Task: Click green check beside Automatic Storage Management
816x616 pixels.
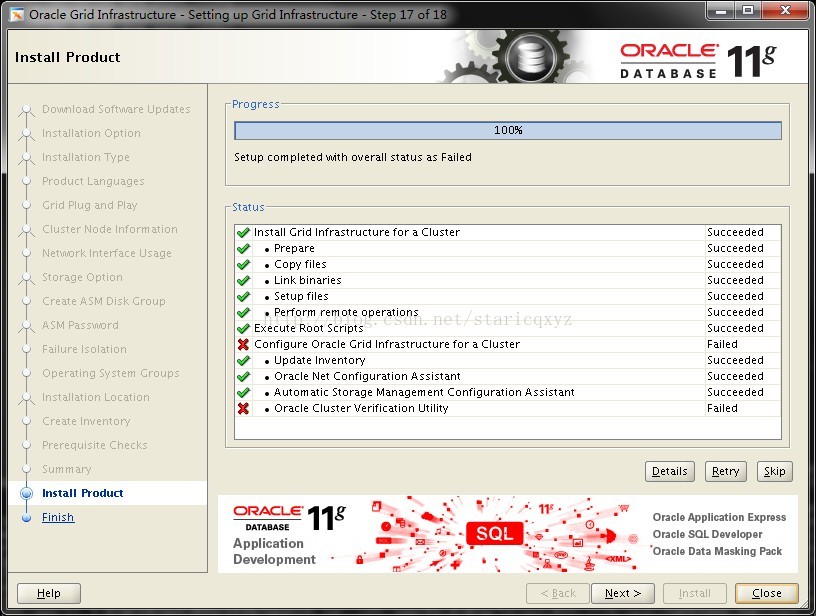Action: click(243, 393)
